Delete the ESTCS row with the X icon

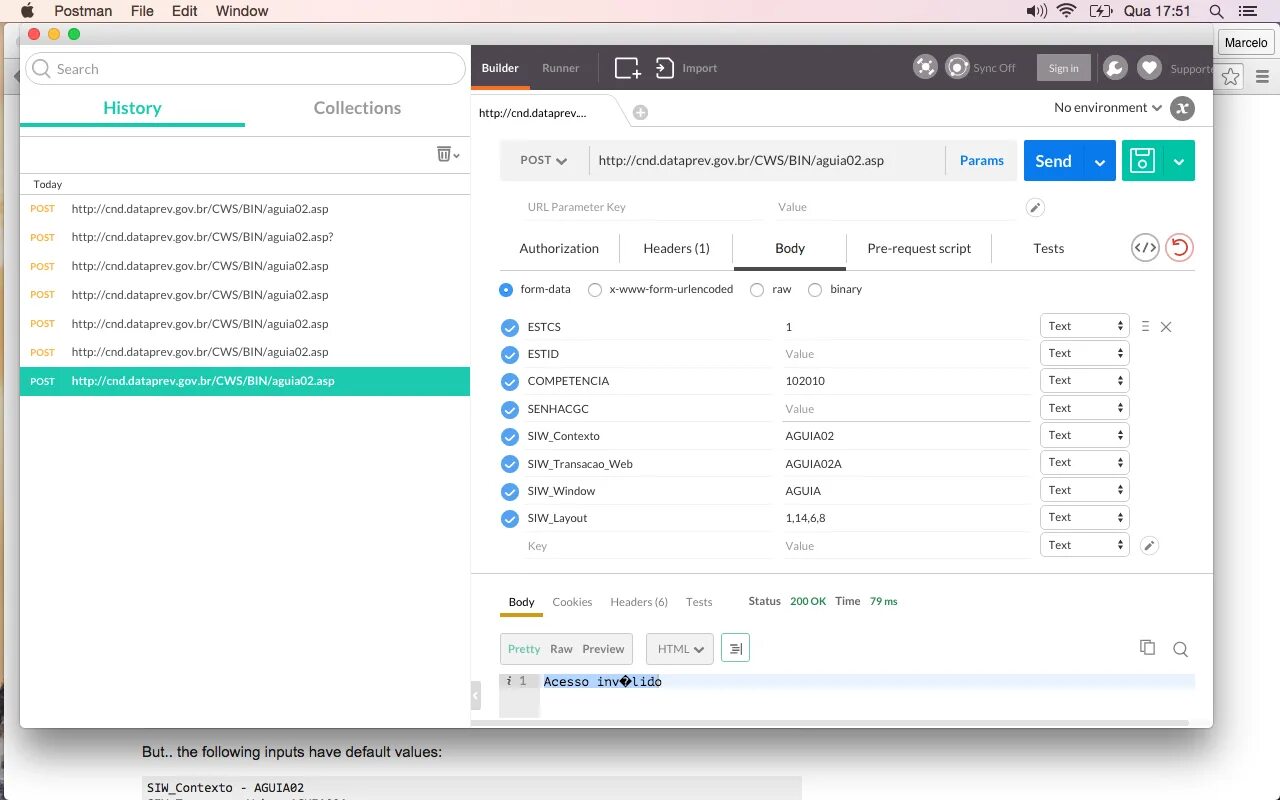[1166, 327]
